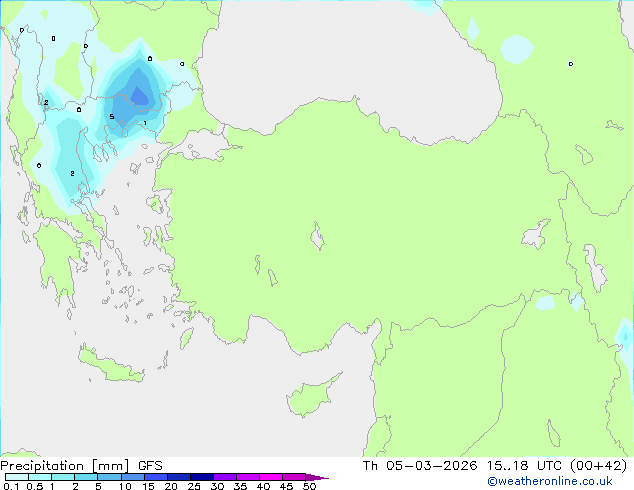Click the legend label '25'
Screen dimensions: 634x490
194,486
